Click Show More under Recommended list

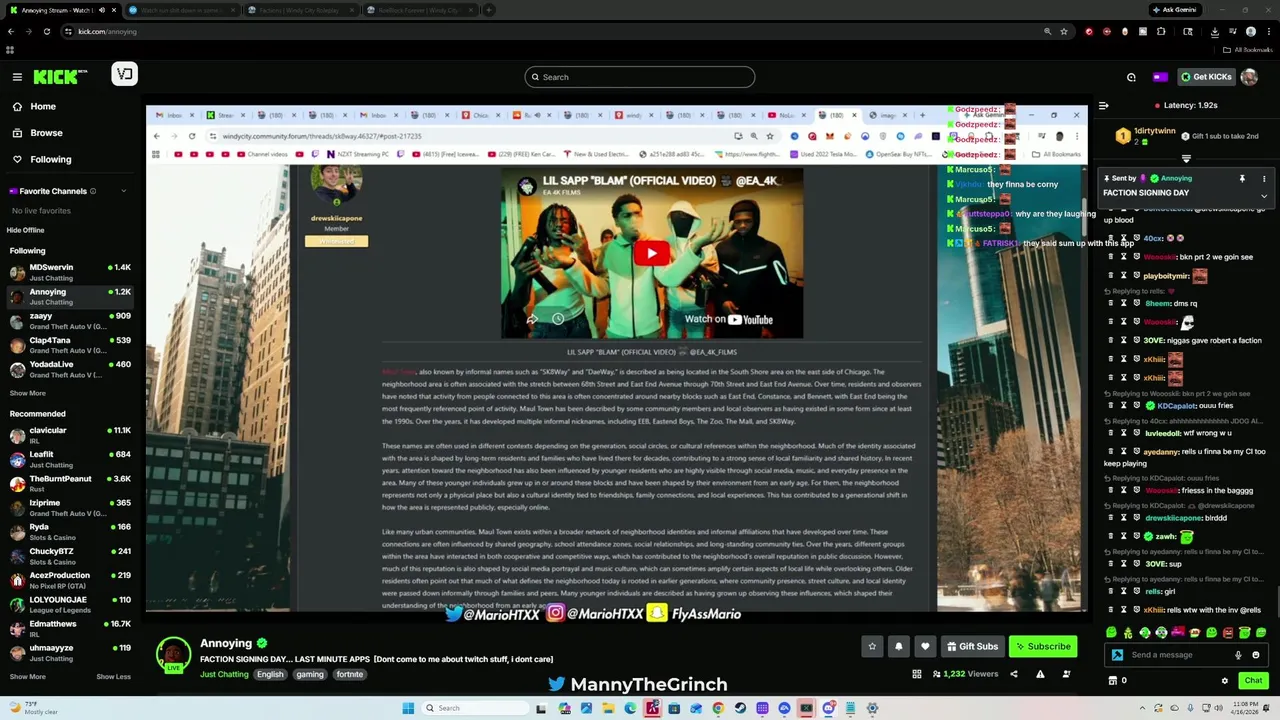pos(27,677)
